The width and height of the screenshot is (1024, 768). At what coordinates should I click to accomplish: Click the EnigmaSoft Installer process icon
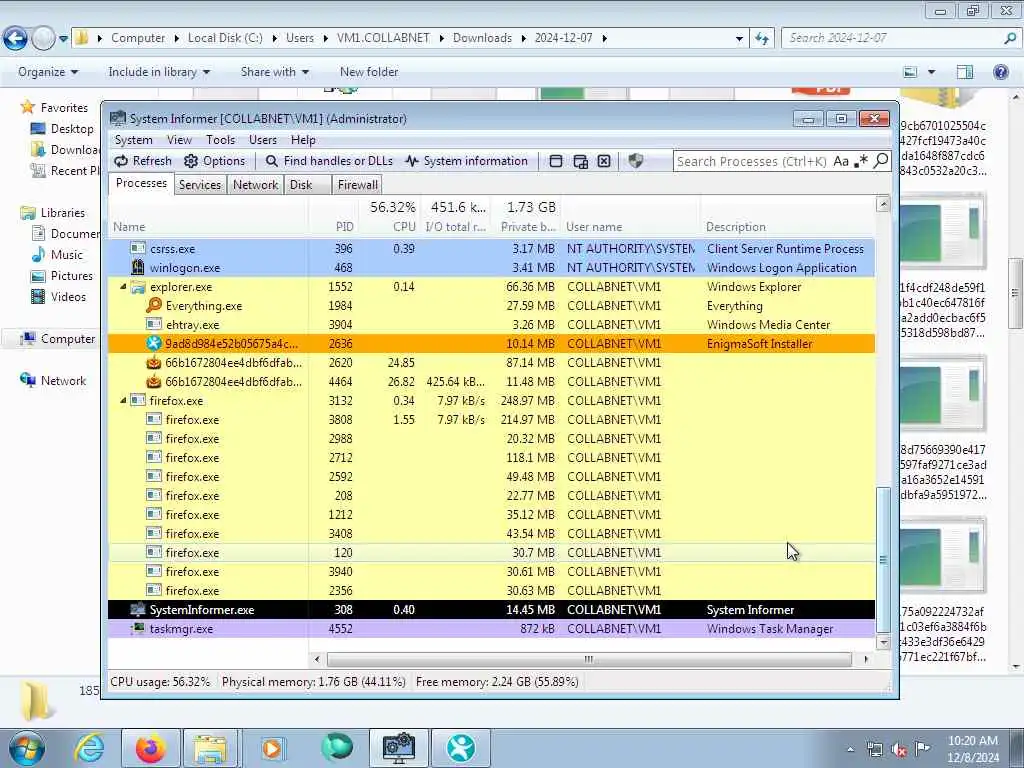tap(153, 343)
